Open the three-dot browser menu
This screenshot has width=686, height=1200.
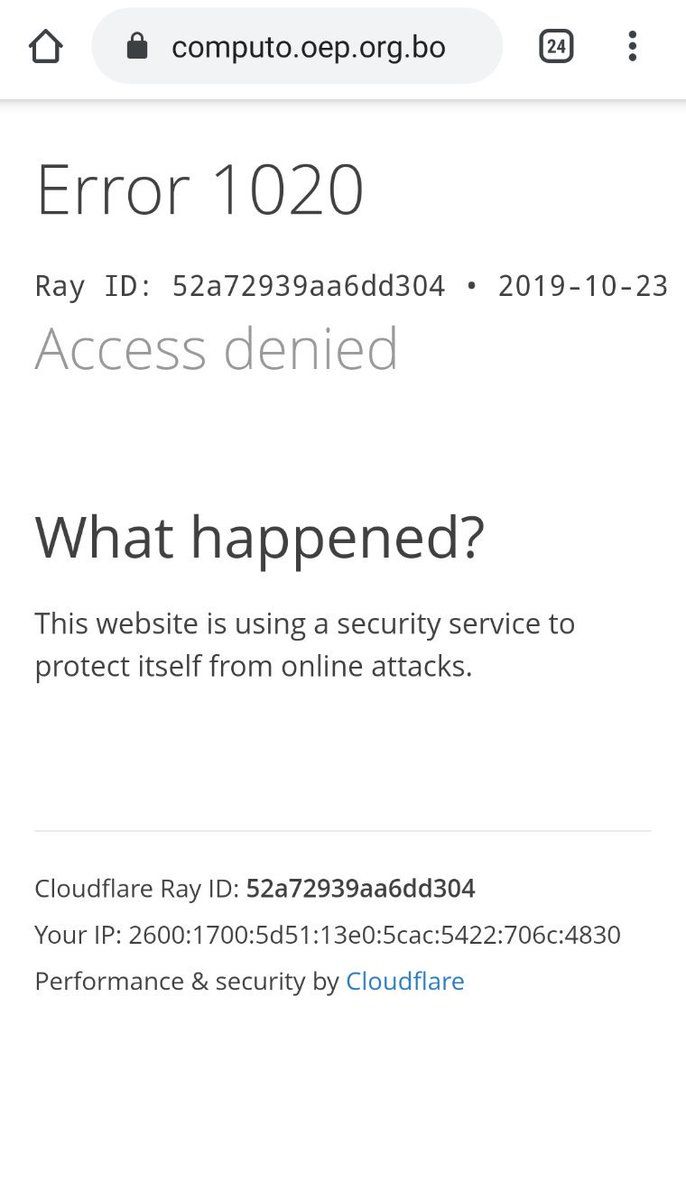pyautogui.click(x=632, y=46)
